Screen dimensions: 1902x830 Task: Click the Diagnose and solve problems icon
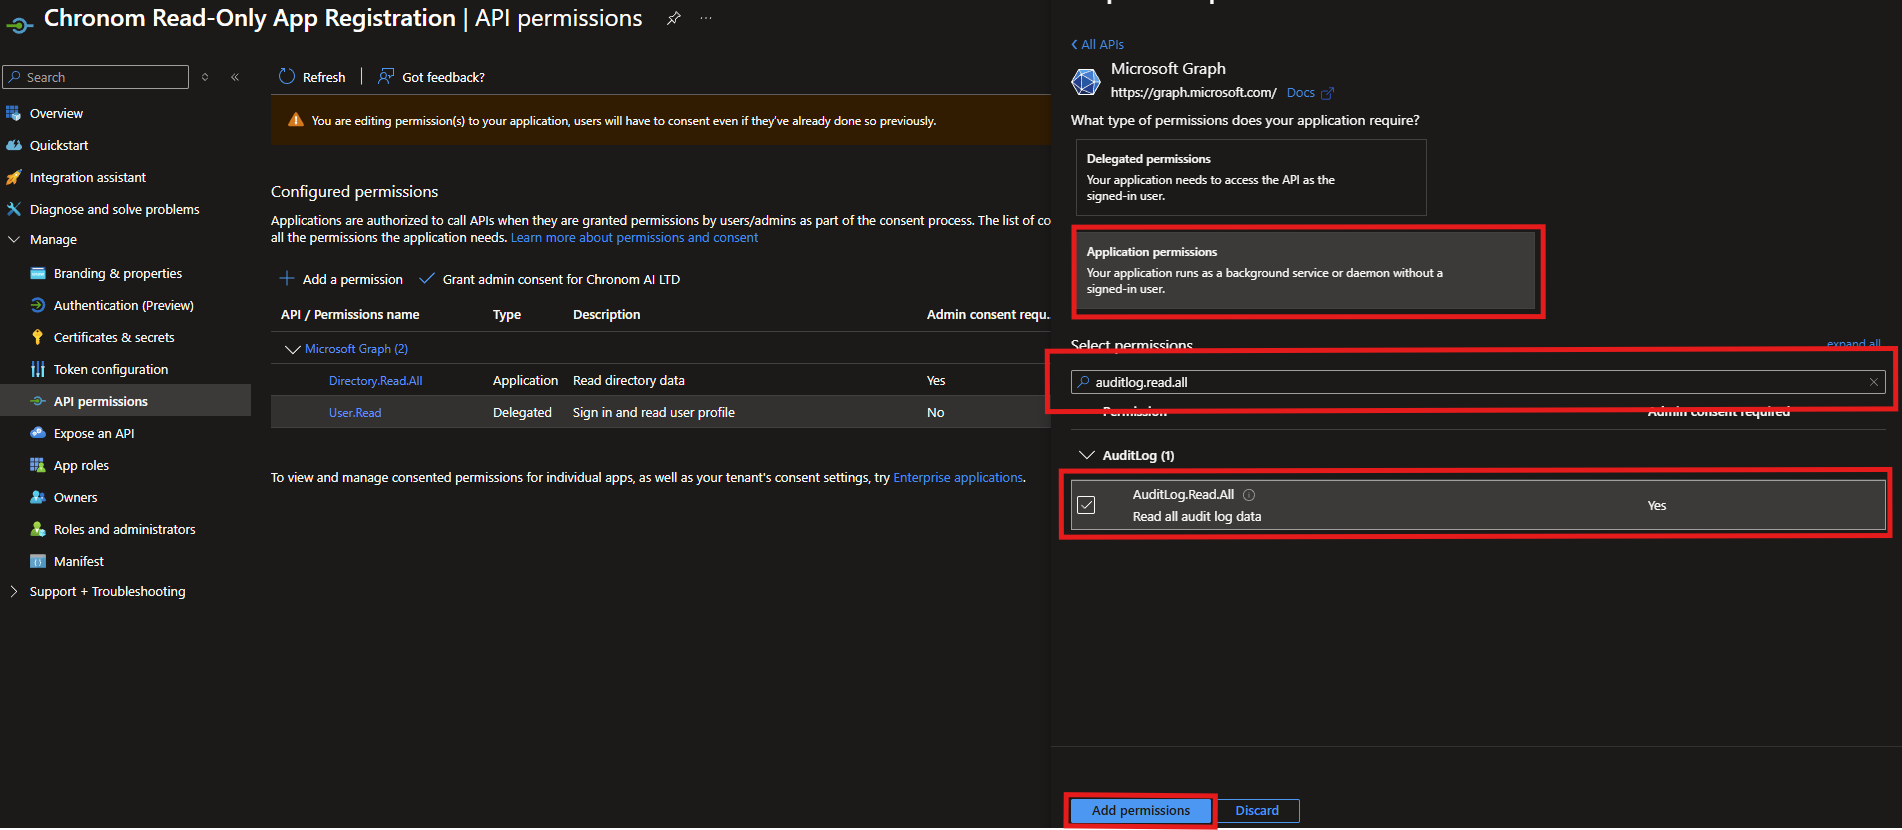(14, 209)
